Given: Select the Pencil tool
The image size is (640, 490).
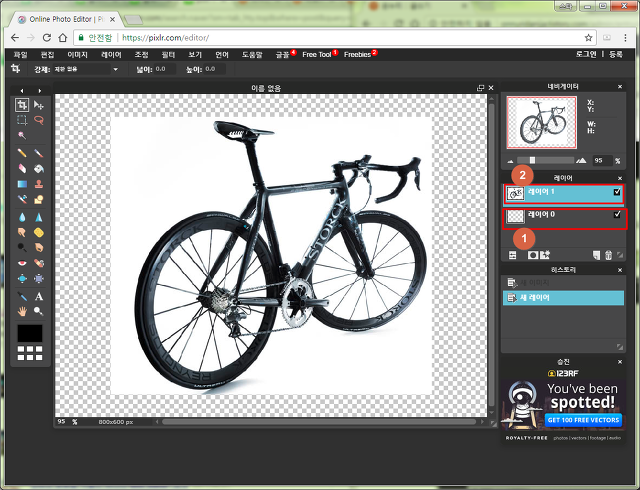Looking at the screenshot, I should click(22, 153).
